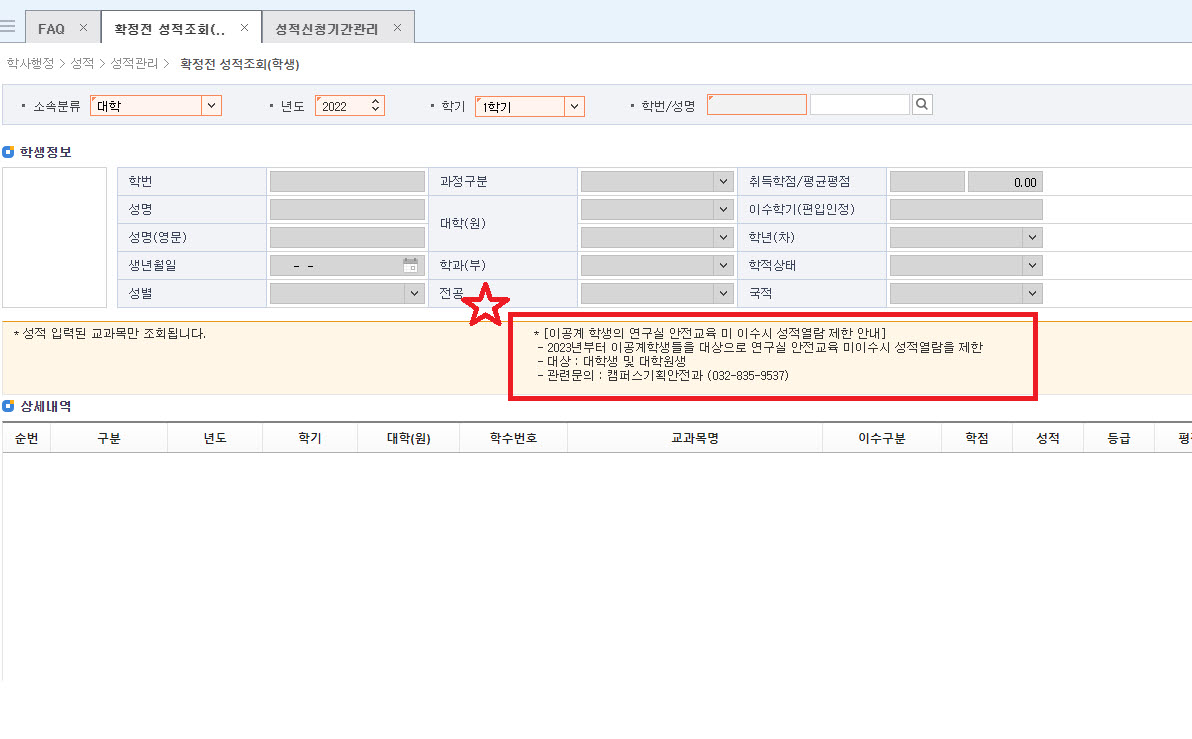Click the 교과목명 column header
The width and height of the screenshot is (1192, 739).
point(694,439)
